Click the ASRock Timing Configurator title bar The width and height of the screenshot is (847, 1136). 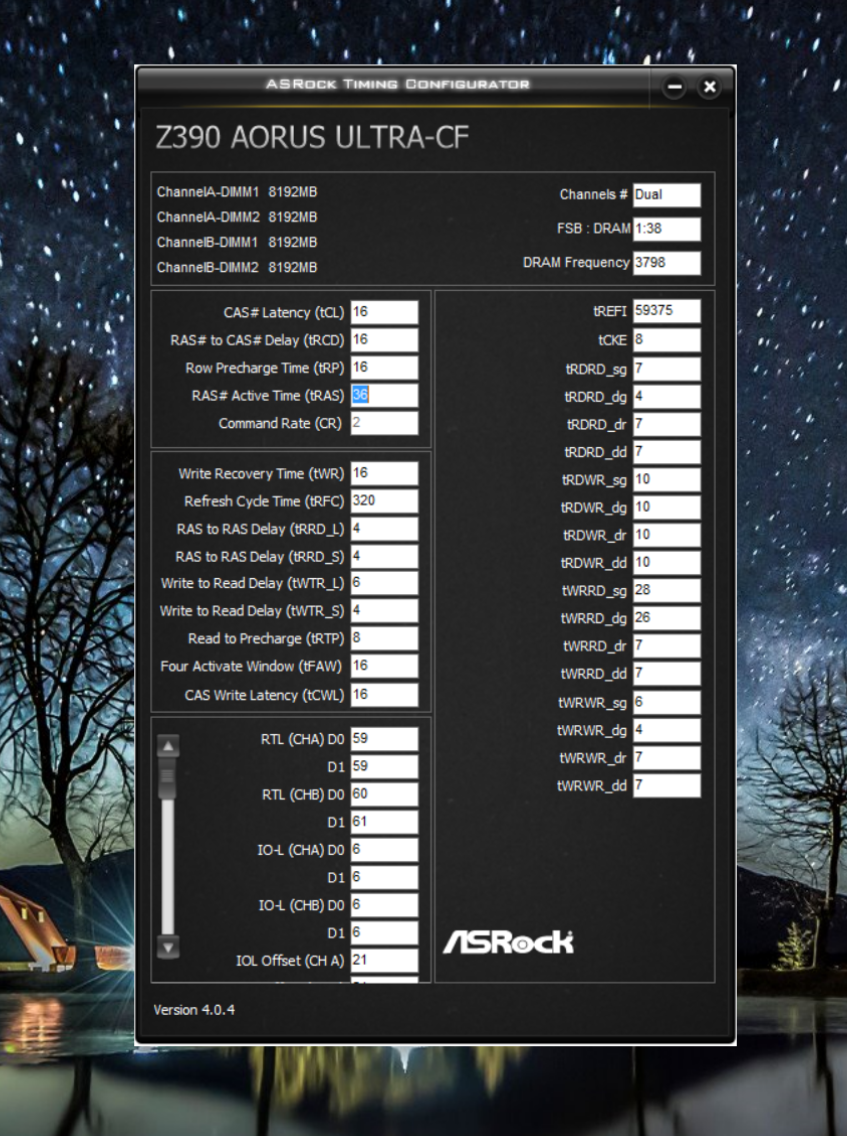[x=397, y=84]
